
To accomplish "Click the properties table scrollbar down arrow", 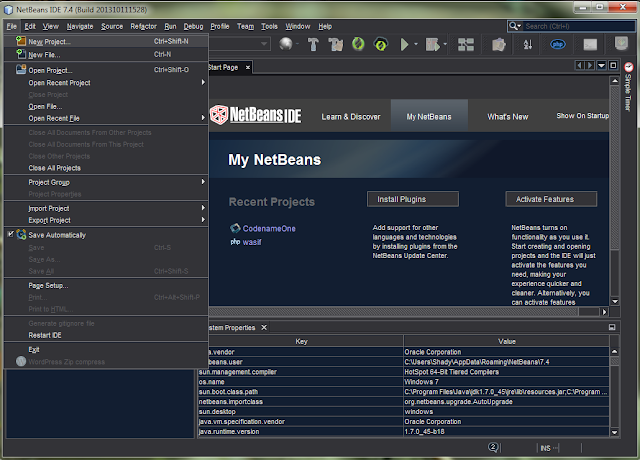I will 615,432.
